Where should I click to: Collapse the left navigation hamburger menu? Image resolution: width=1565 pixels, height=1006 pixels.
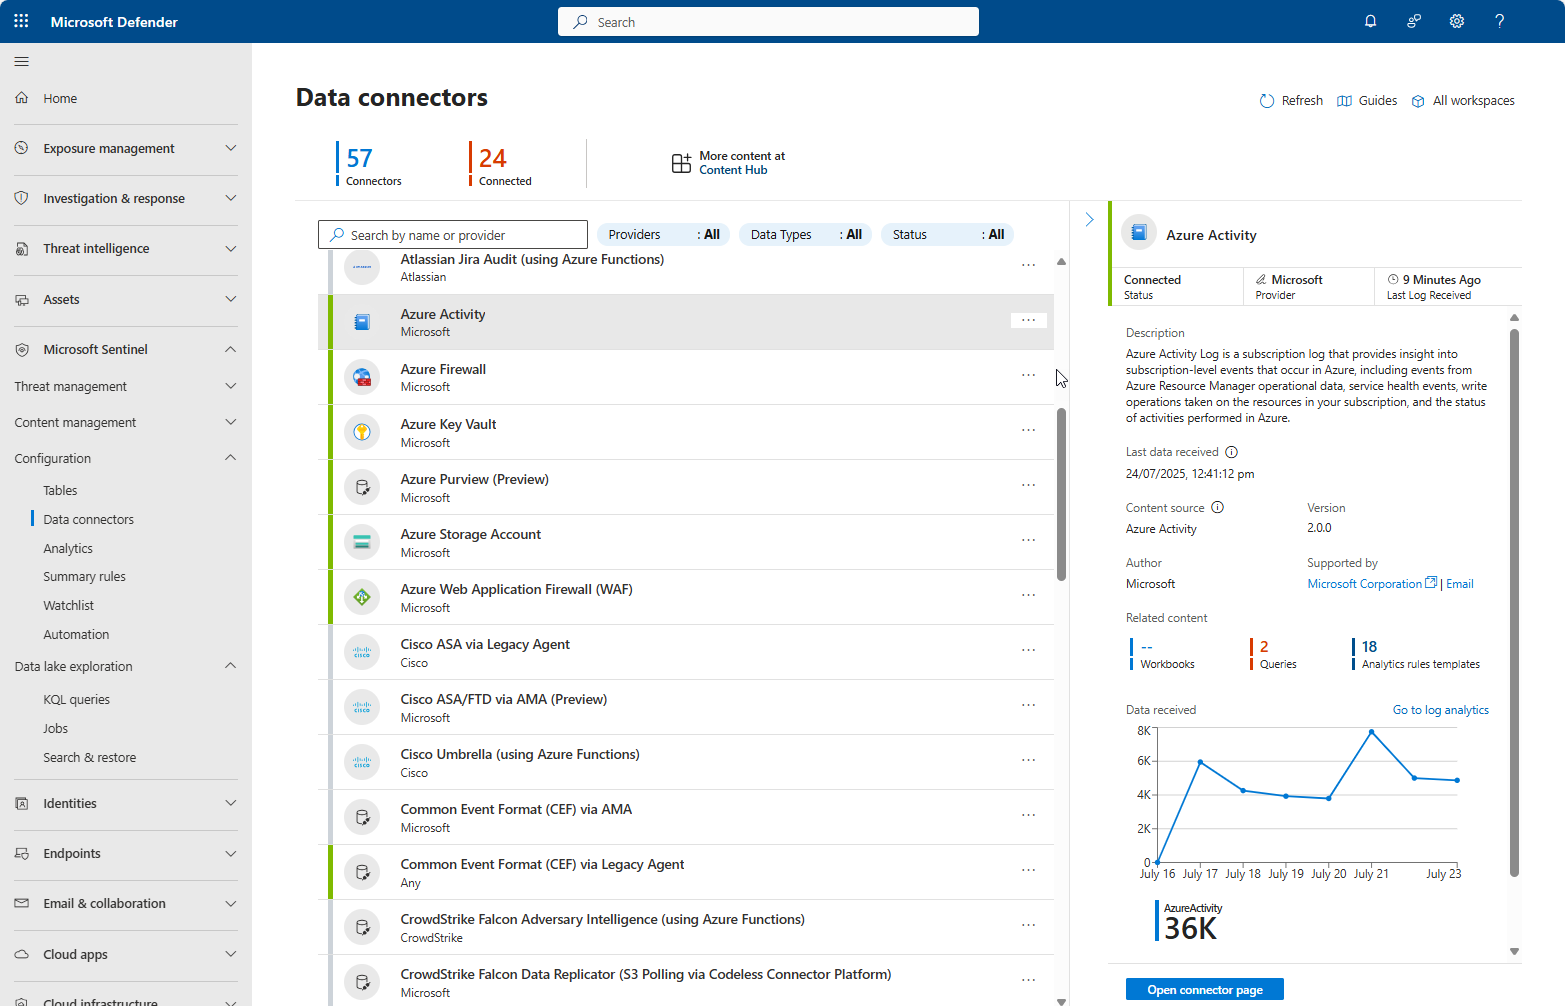pyautogui.click(x=21, y=62)
